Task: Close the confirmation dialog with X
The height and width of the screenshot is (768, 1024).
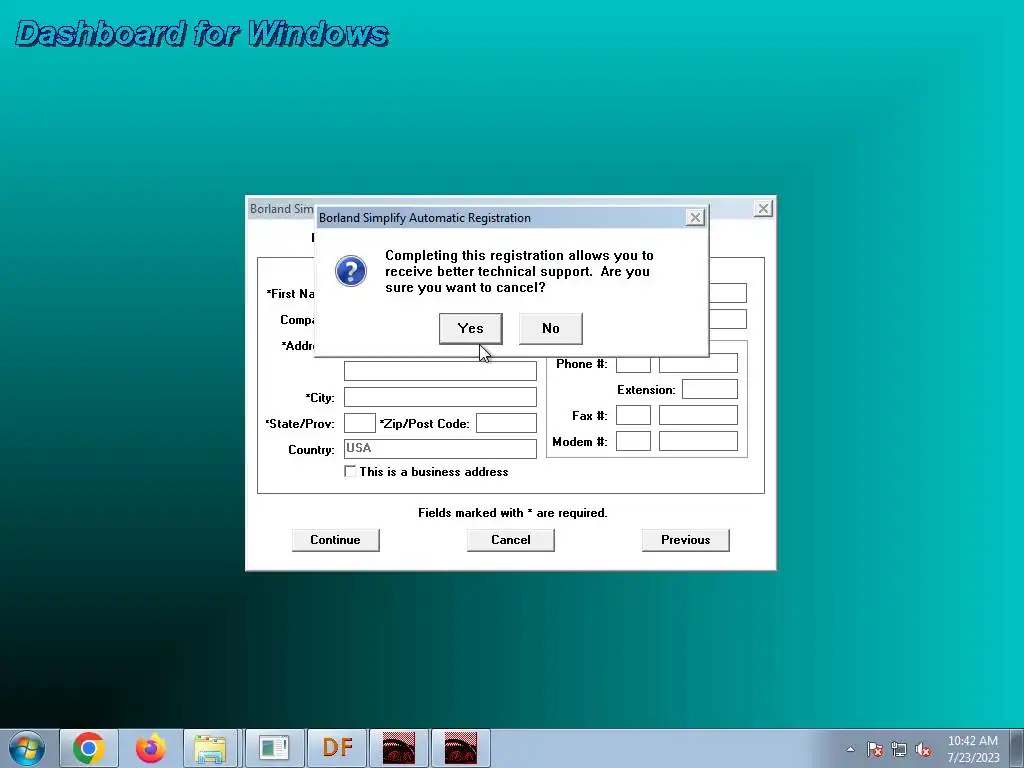Action: pyautogui.click(x=696, y=217)
